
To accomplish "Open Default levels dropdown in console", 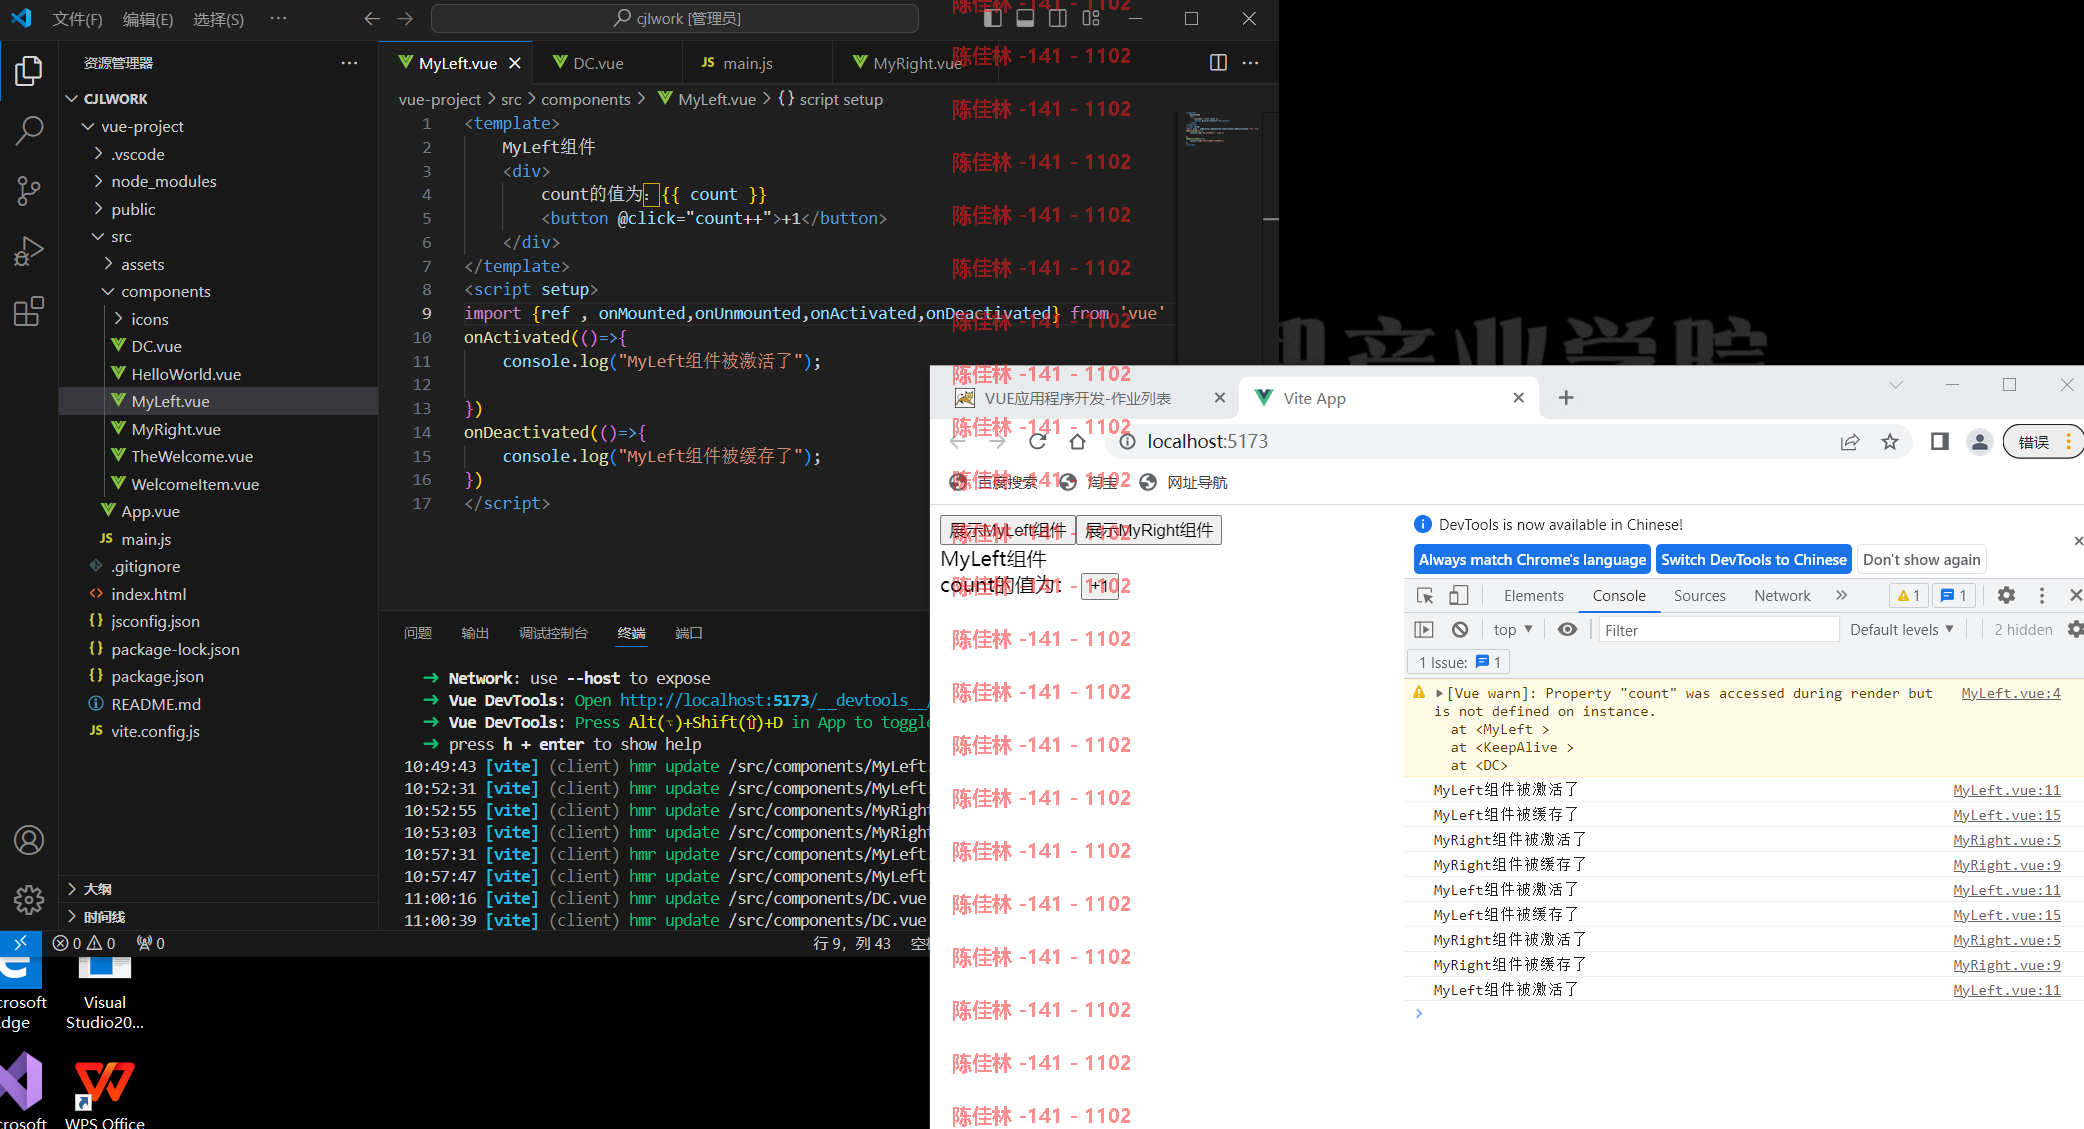I will coord(1902,630).
